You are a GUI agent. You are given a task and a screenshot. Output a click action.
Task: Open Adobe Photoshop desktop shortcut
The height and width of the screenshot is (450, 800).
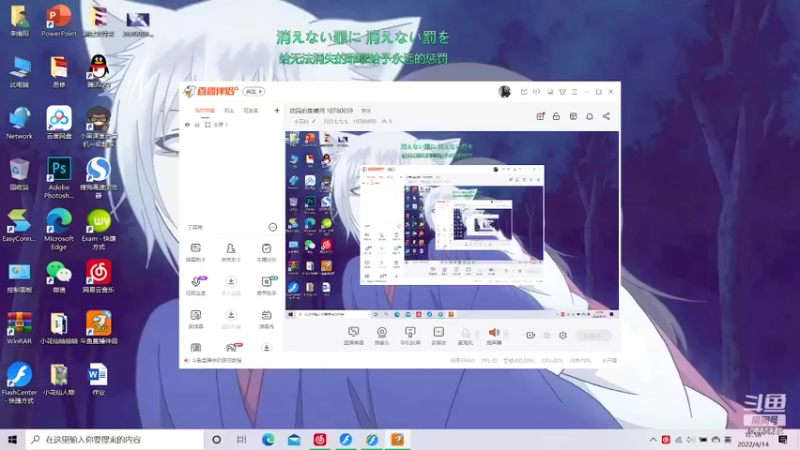(x=59, y=178)
